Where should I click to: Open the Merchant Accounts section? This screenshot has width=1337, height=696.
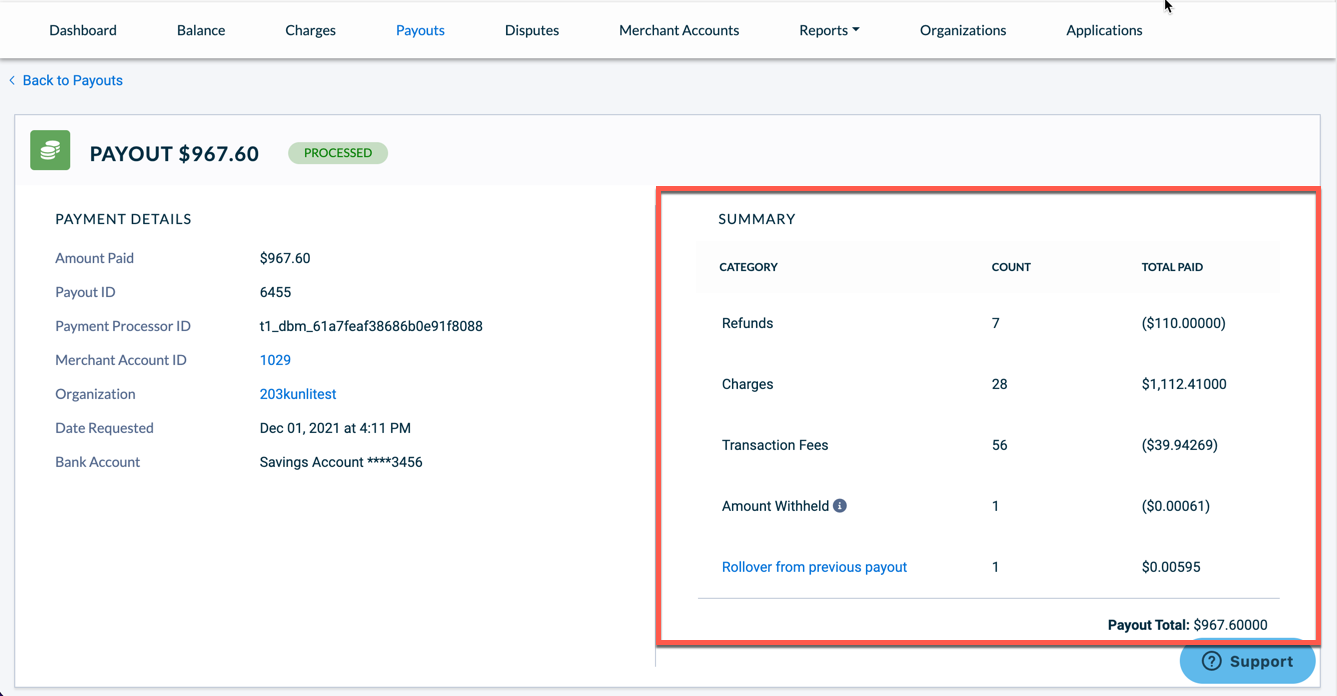pyautogui.click(x=679, y=30)
